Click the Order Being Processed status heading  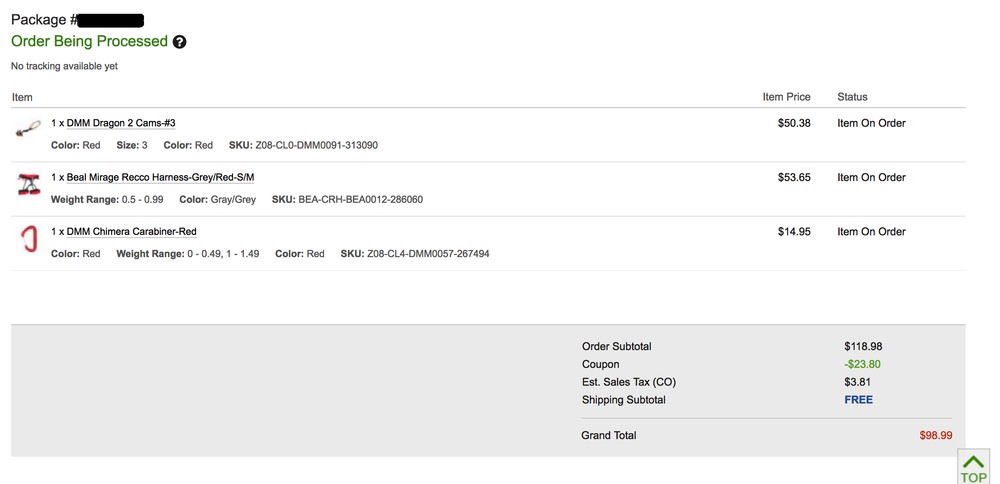coord(89,41)
